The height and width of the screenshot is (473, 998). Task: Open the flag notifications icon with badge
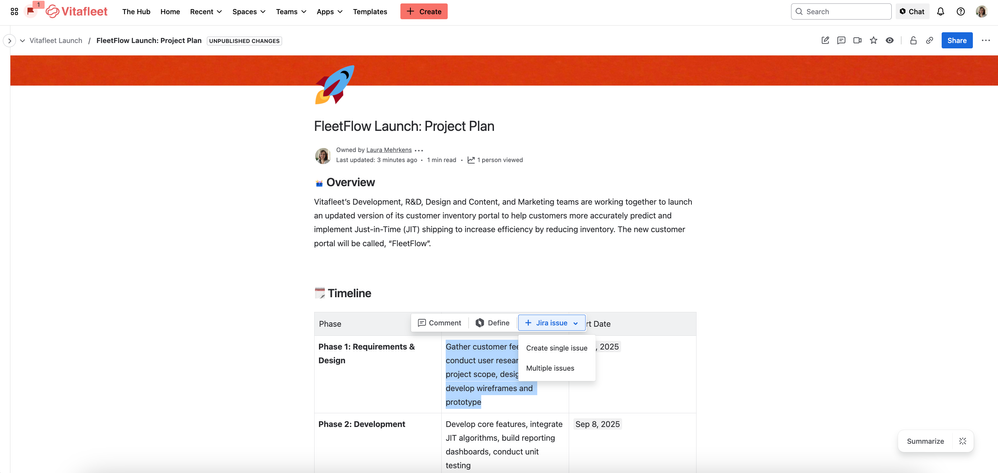click(32, 10)
